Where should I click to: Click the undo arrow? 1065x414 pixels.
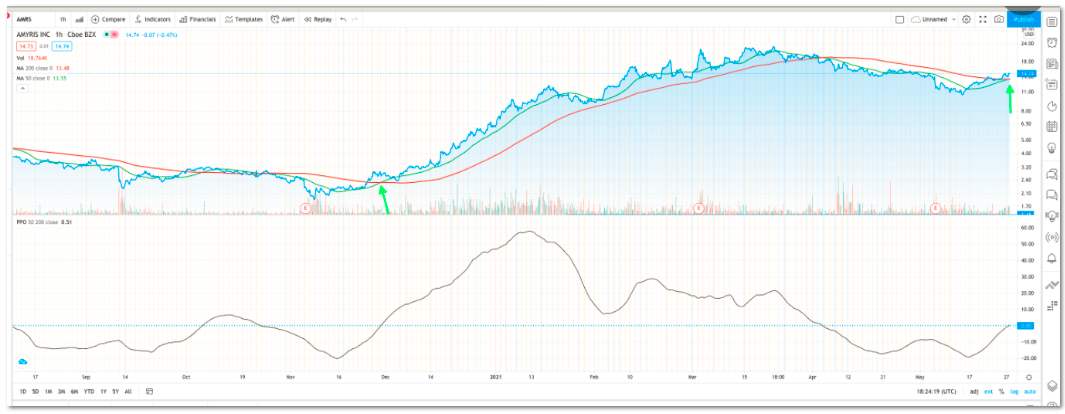pyautogui.click(x=344, y=19)
